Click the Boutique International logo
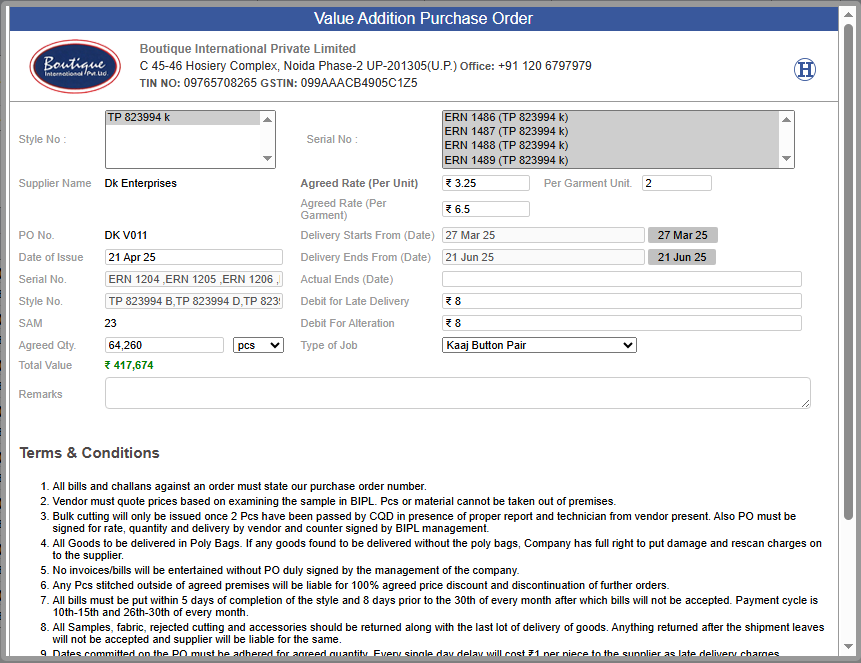This screenshot has width=861, height=663. coord(75,66)
